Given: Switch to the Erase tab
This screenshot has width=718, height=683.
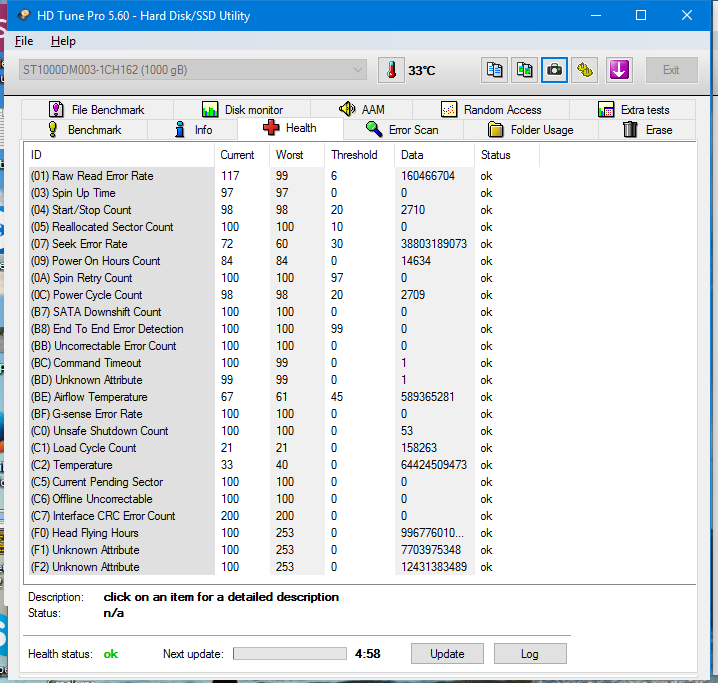Looking at the screenshot, I should click(647, 130).
